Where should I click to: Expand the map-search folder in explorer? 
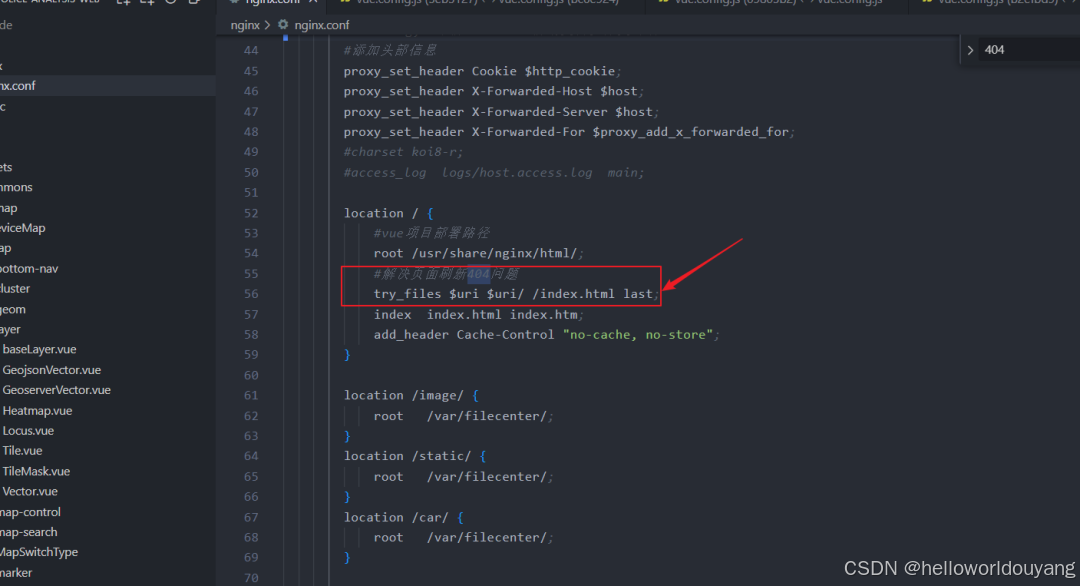29,532
